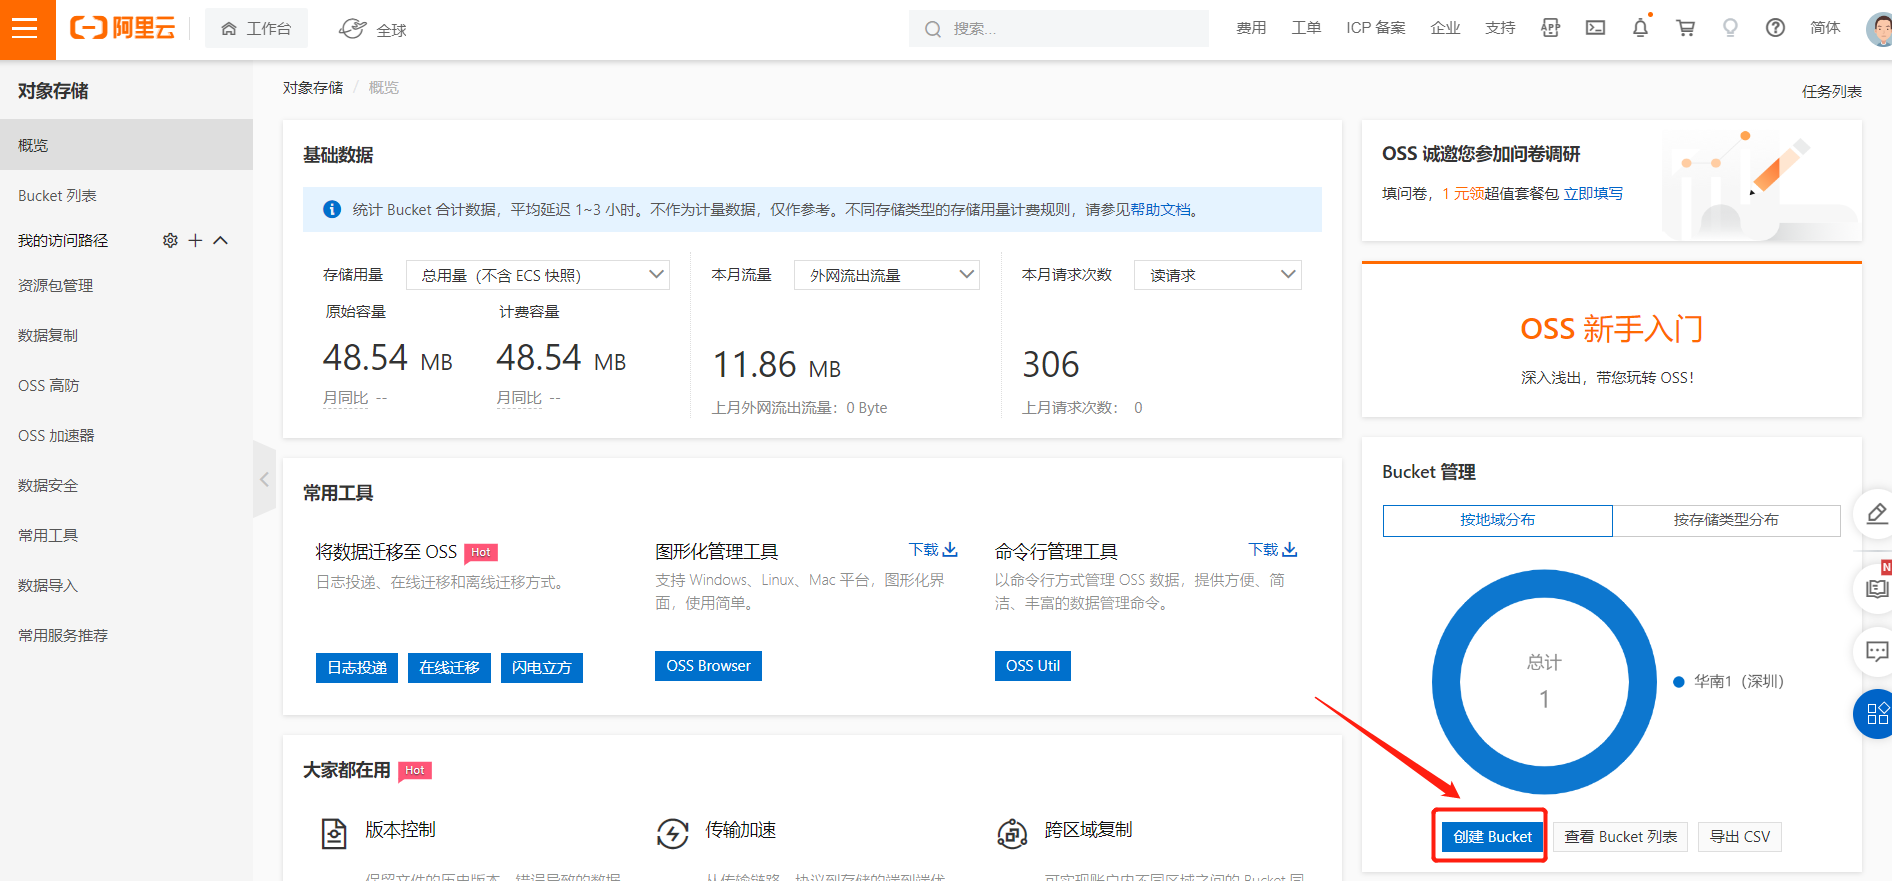Switch to 按存储类型分布 tab
The image size is (1892, 881).
(1726, 520)
